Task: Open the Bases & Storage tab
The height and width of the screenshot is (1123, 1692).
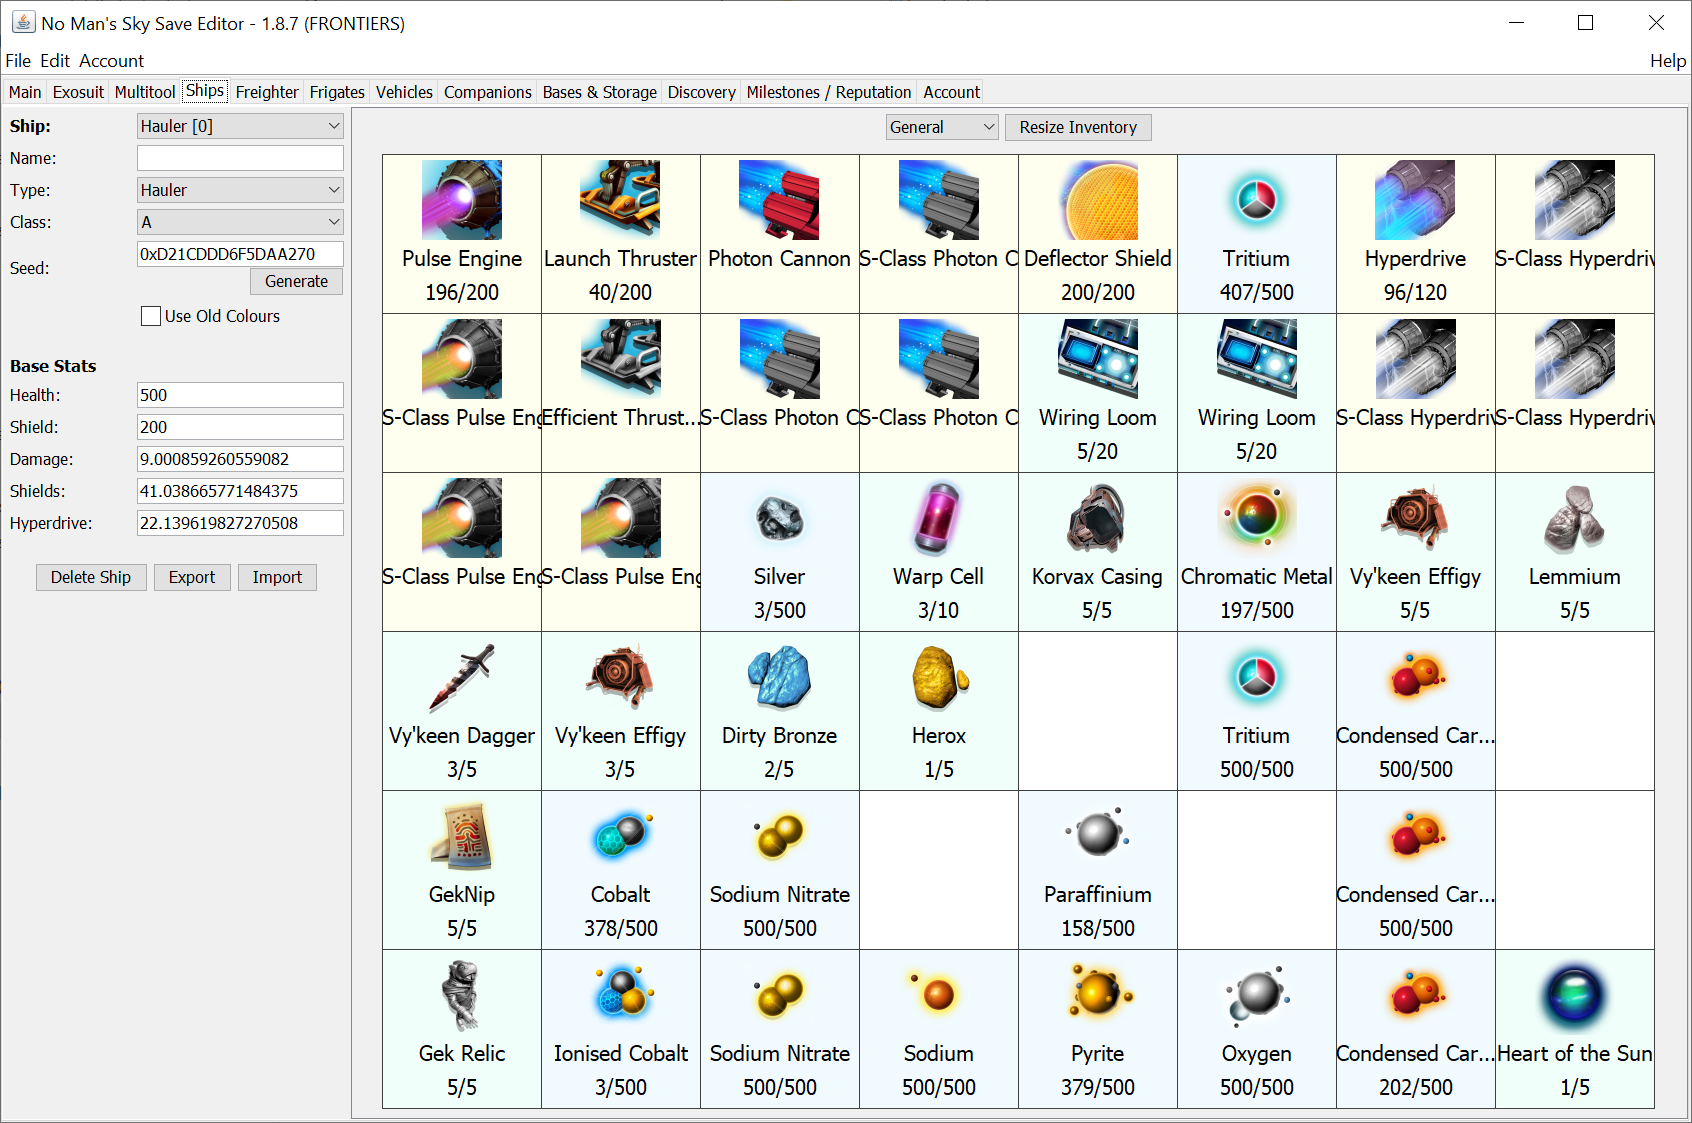Action: click(600, 92)
